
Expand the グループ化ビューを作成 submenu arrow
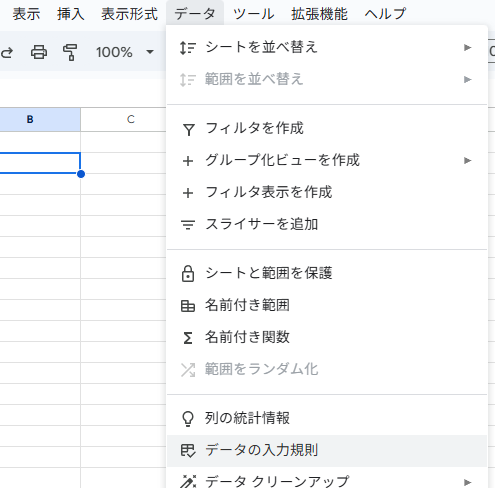tap(468, 160)
